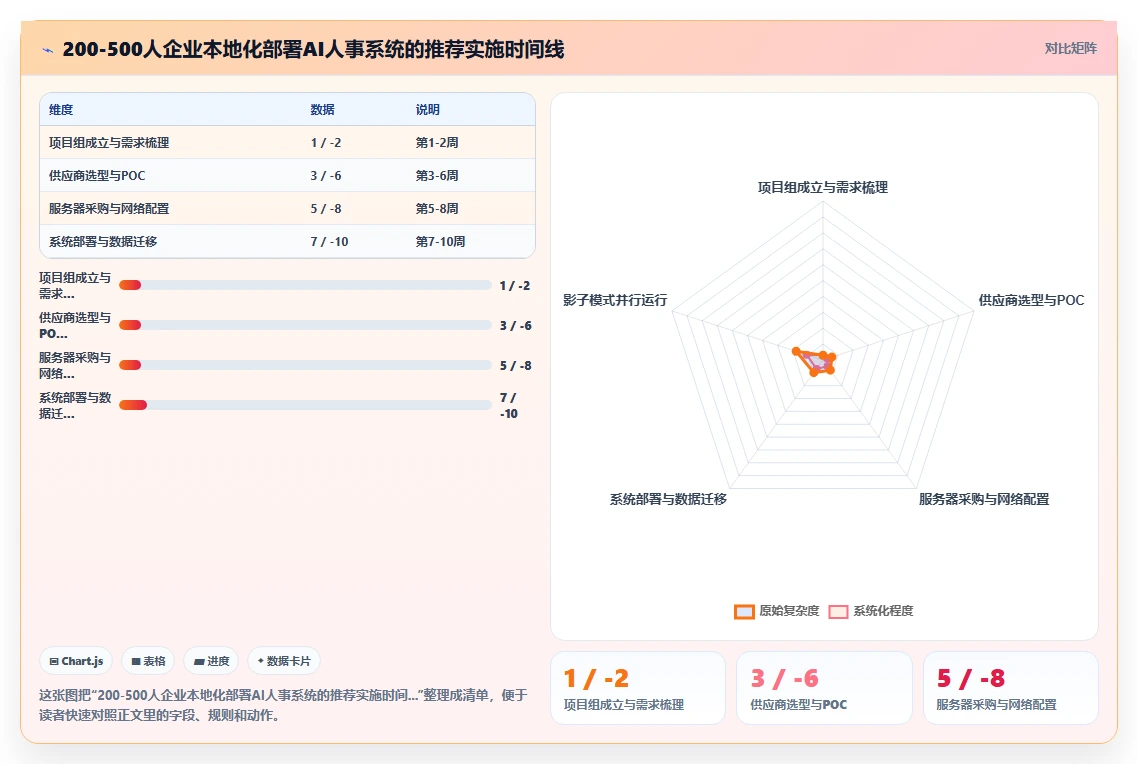Viewport: 1138px width, 764px height.
Task: Click the 对比矩阵 label in header
Action: 1071,49
